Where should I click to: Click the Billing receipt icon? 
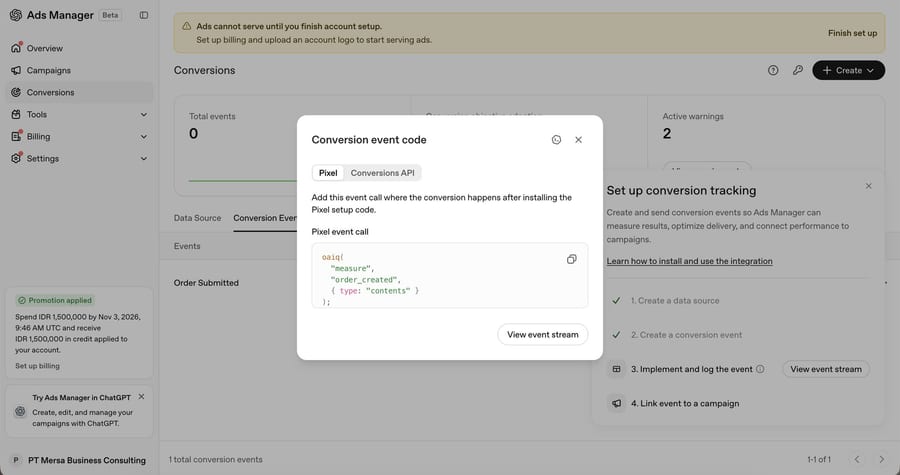tap(16, 137)
